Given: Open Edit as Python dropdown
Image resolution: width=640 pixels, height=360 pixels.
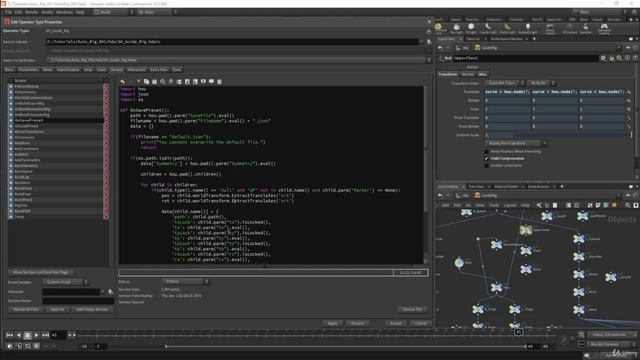Looking at the screenshot, I should pos(186,281).
